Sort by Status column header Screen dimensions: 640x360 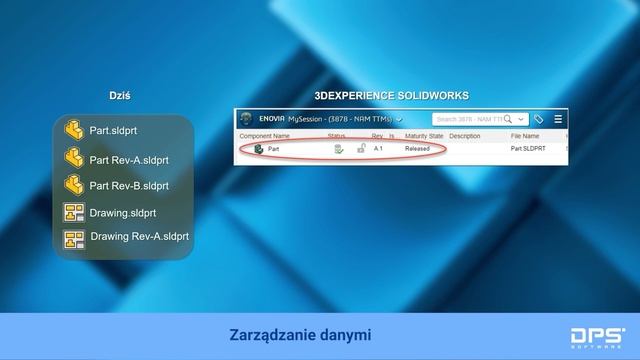336,136
